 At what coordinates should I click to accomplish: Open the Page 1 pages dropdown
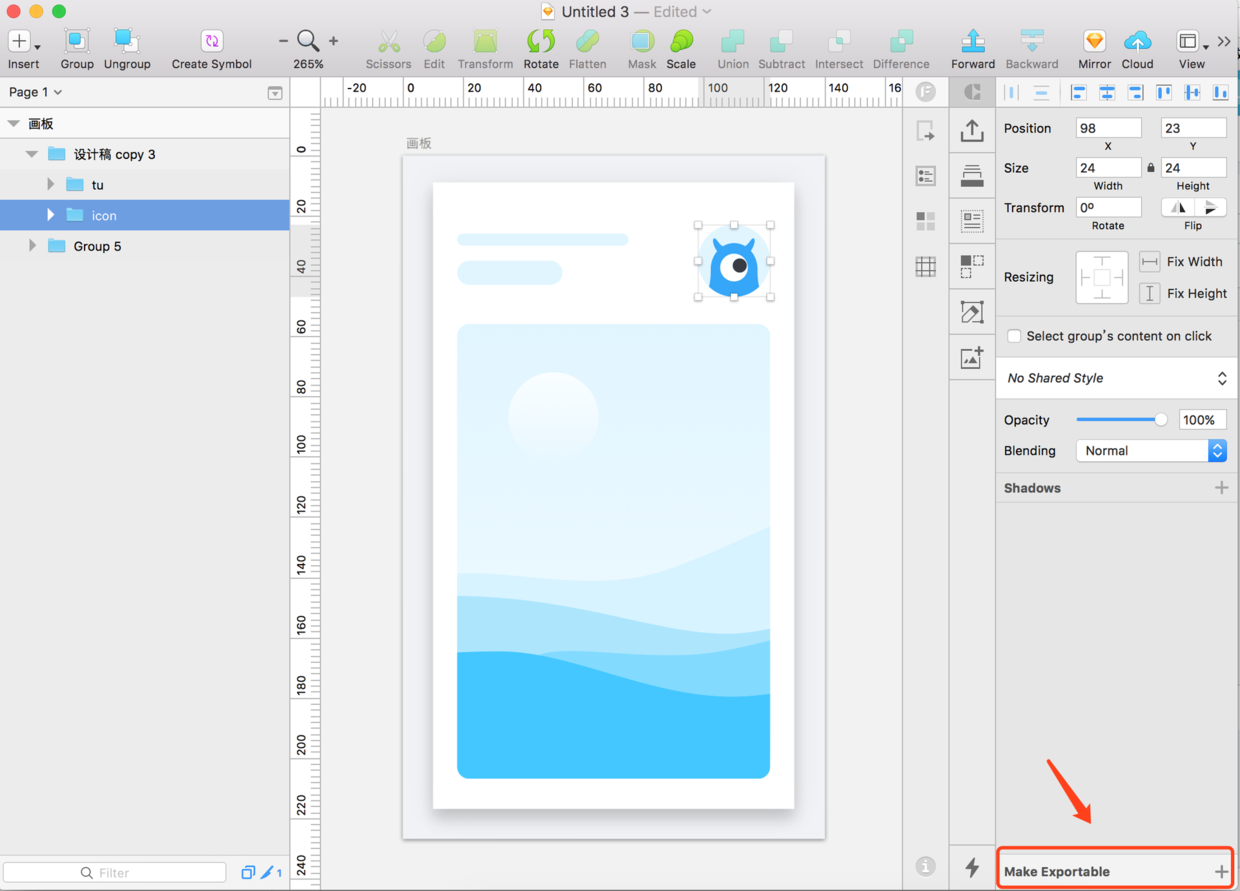[x=35, y=92]
